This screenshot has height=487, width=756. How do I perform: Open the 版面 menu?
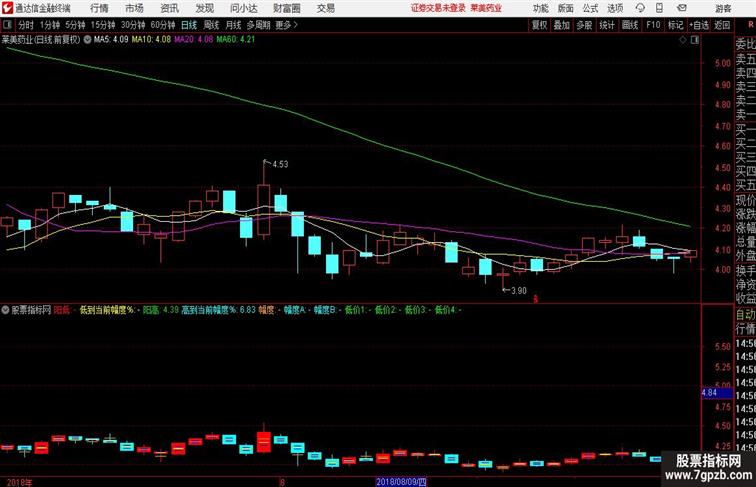pyautogui.click(x=566, y=8)
